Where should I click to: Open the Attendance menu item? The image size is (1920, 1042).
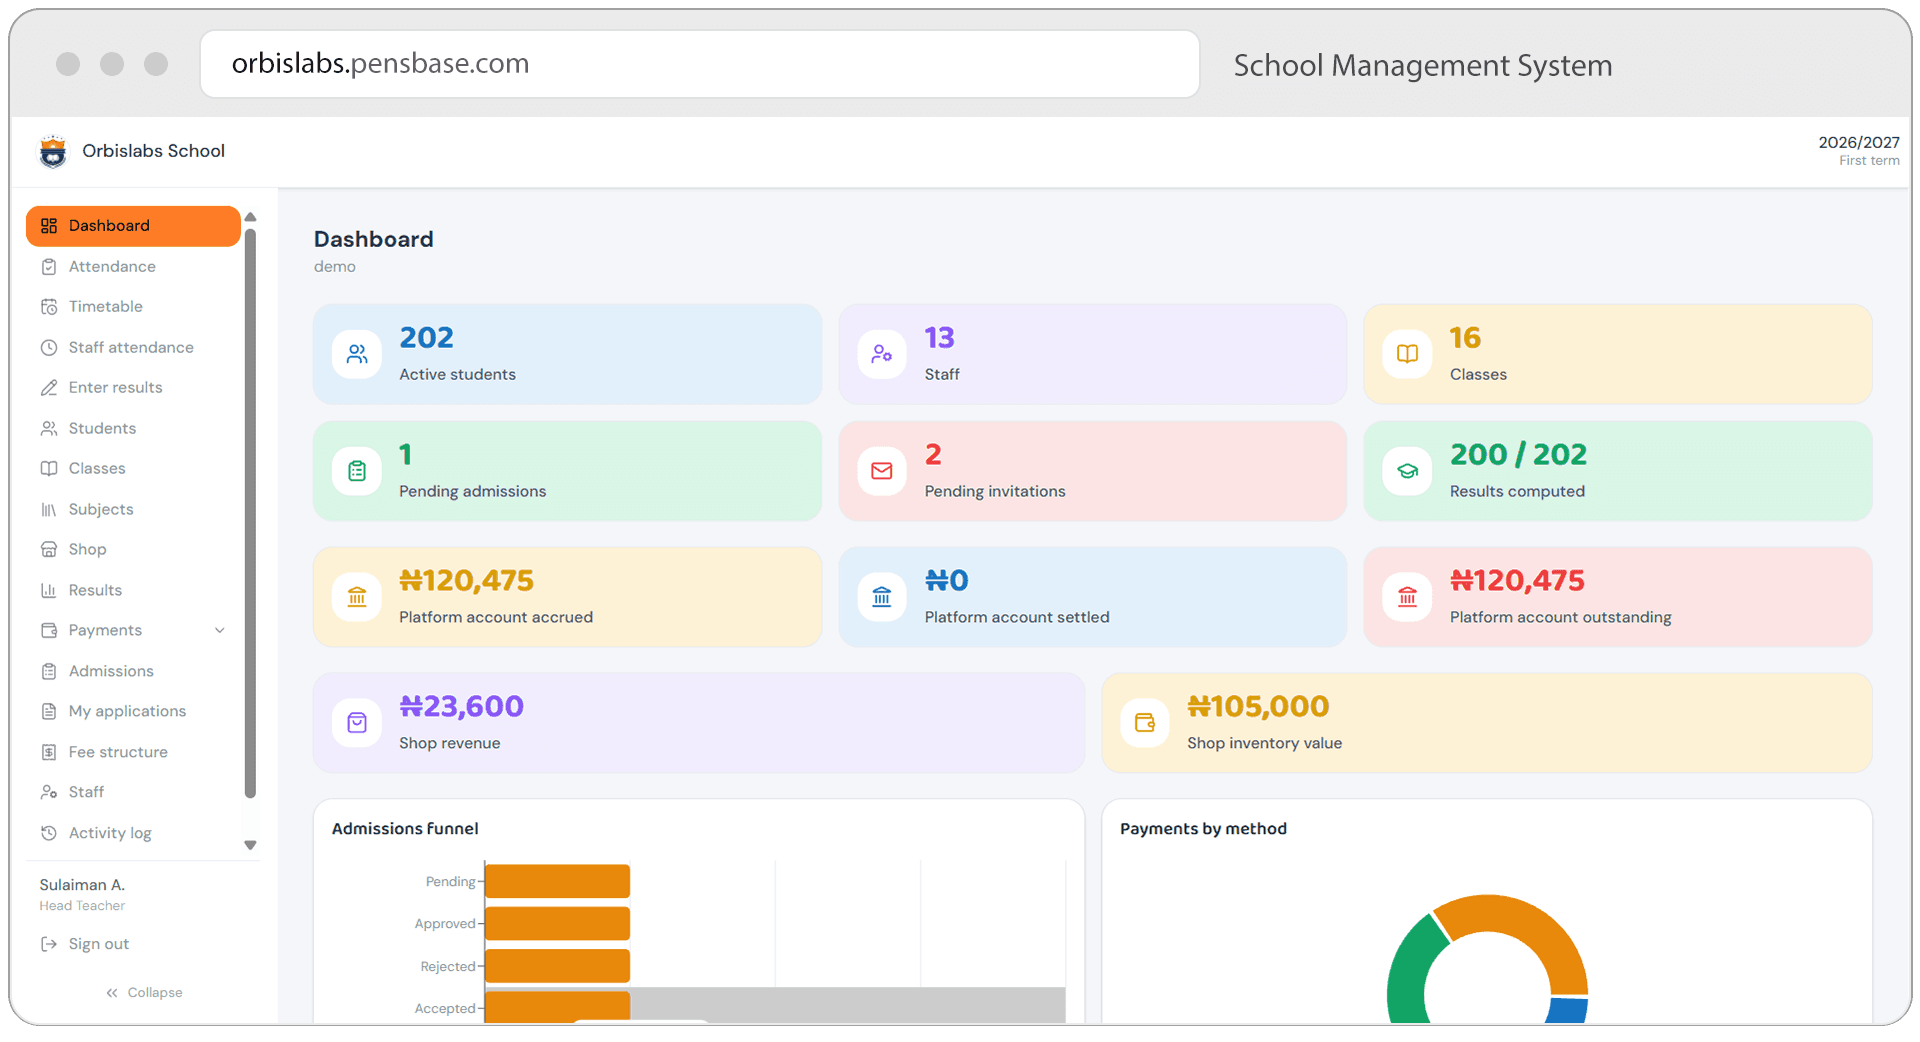133,267
